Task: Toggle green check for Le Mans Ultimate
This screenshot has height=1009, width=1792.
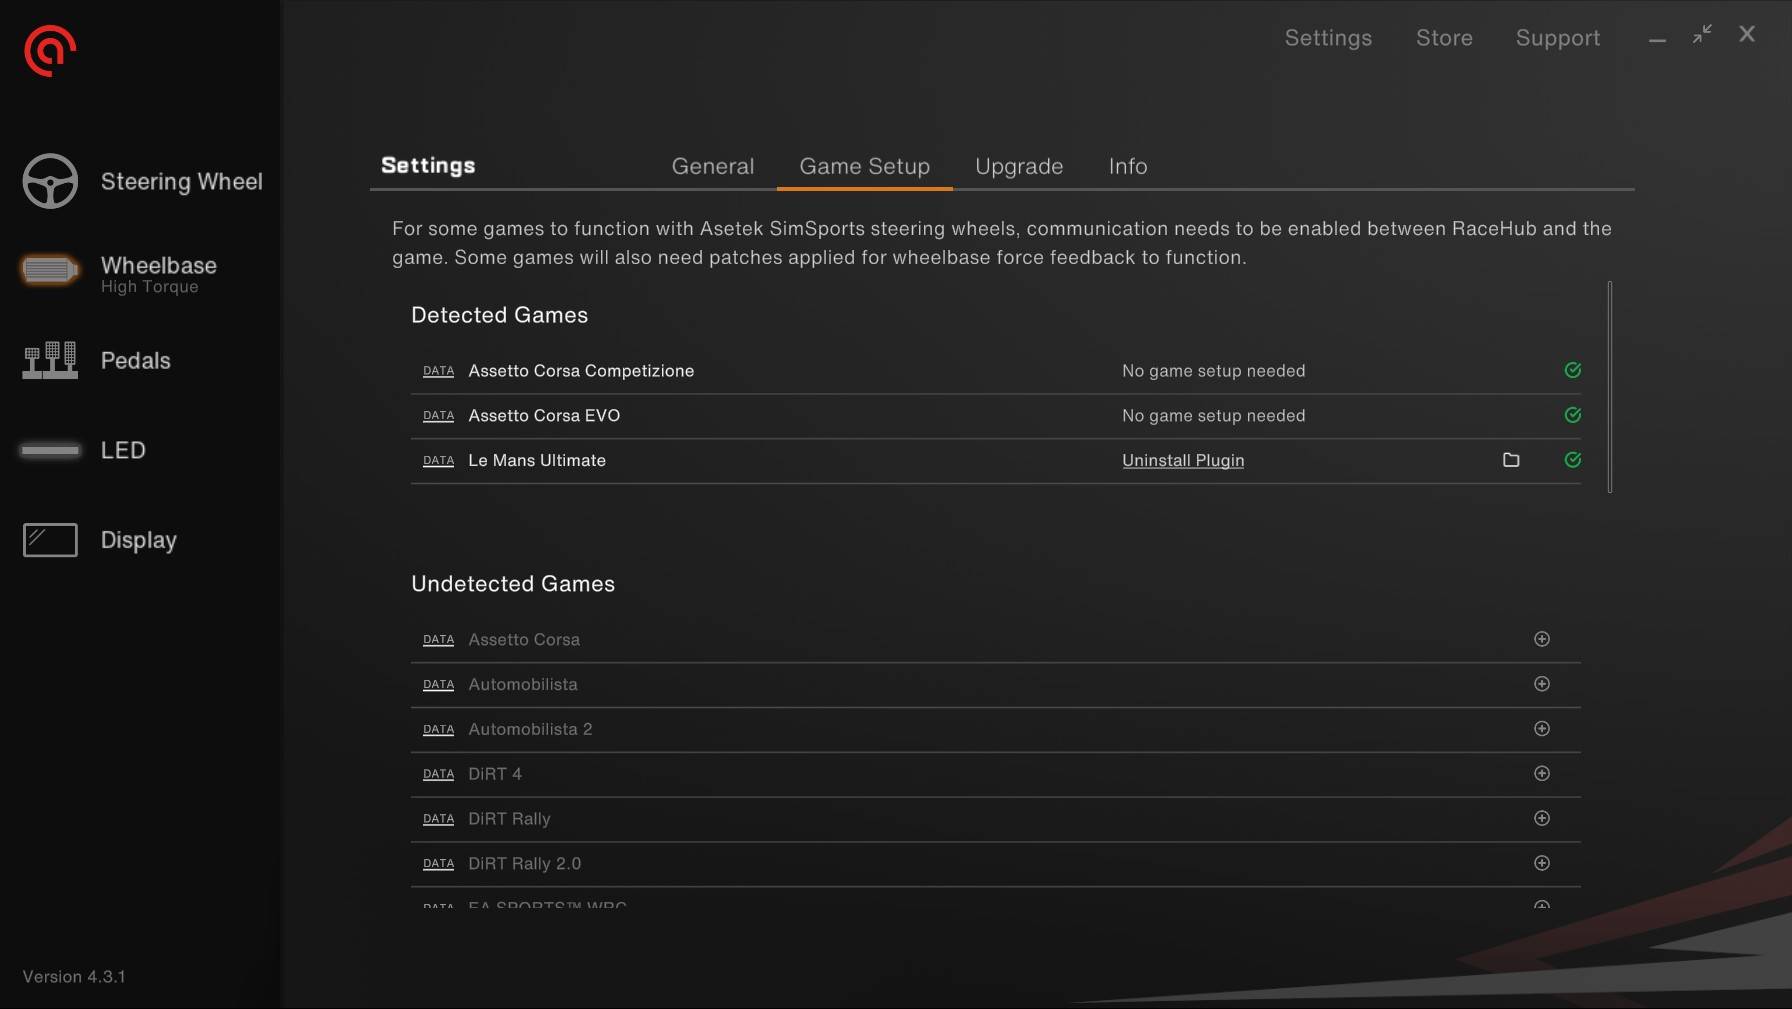Action: click(1572, 460)
